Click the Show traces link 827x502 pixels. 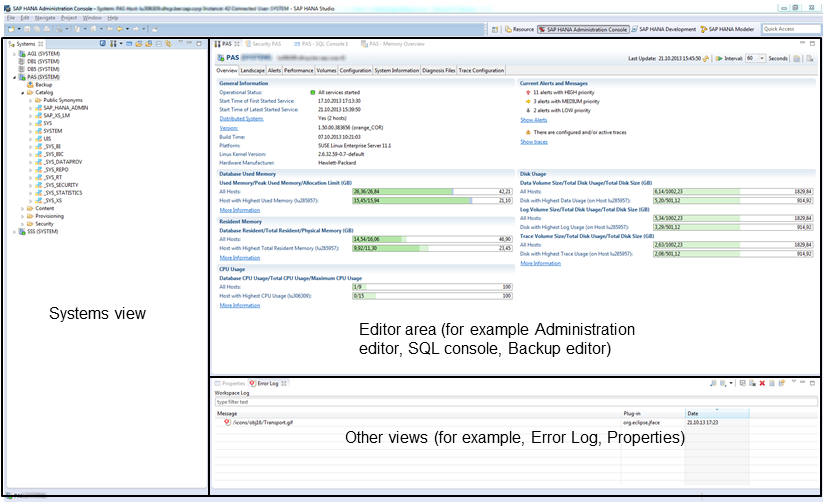(534, 142)
